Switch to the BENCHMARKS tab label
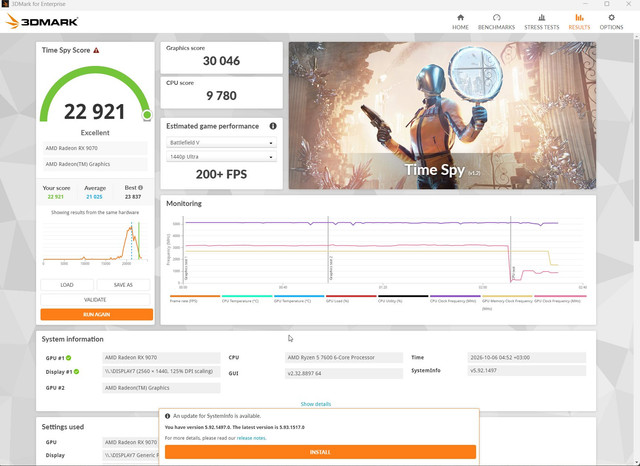The image size is (640, 466). (496, 27)
